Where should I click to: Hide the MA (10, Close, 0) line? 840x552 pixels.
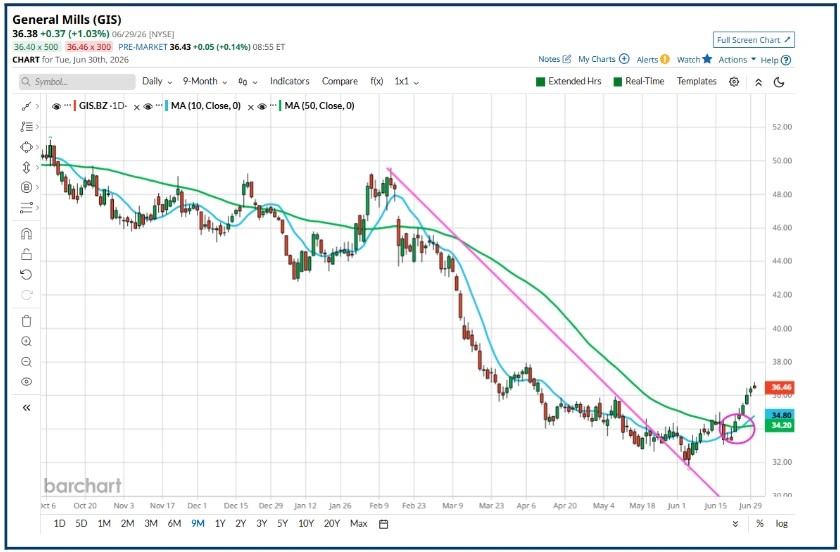click(x=148, y=106)
